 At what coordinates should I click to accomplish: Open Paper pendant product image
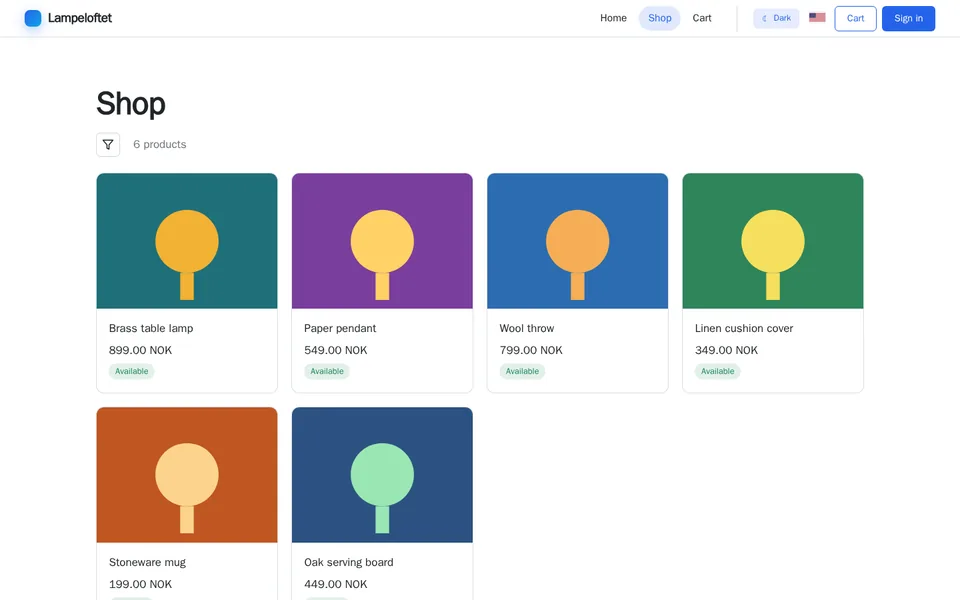pyautogui.click(x=382, y=241)
